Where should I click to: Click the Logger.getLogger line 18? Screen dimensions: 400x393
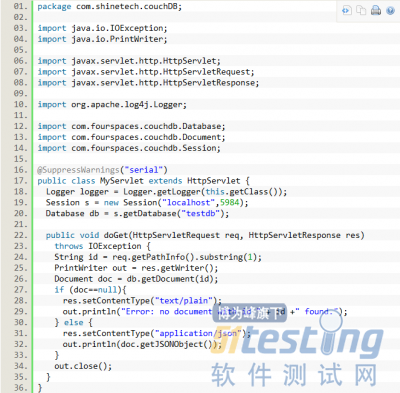[166, 192]
